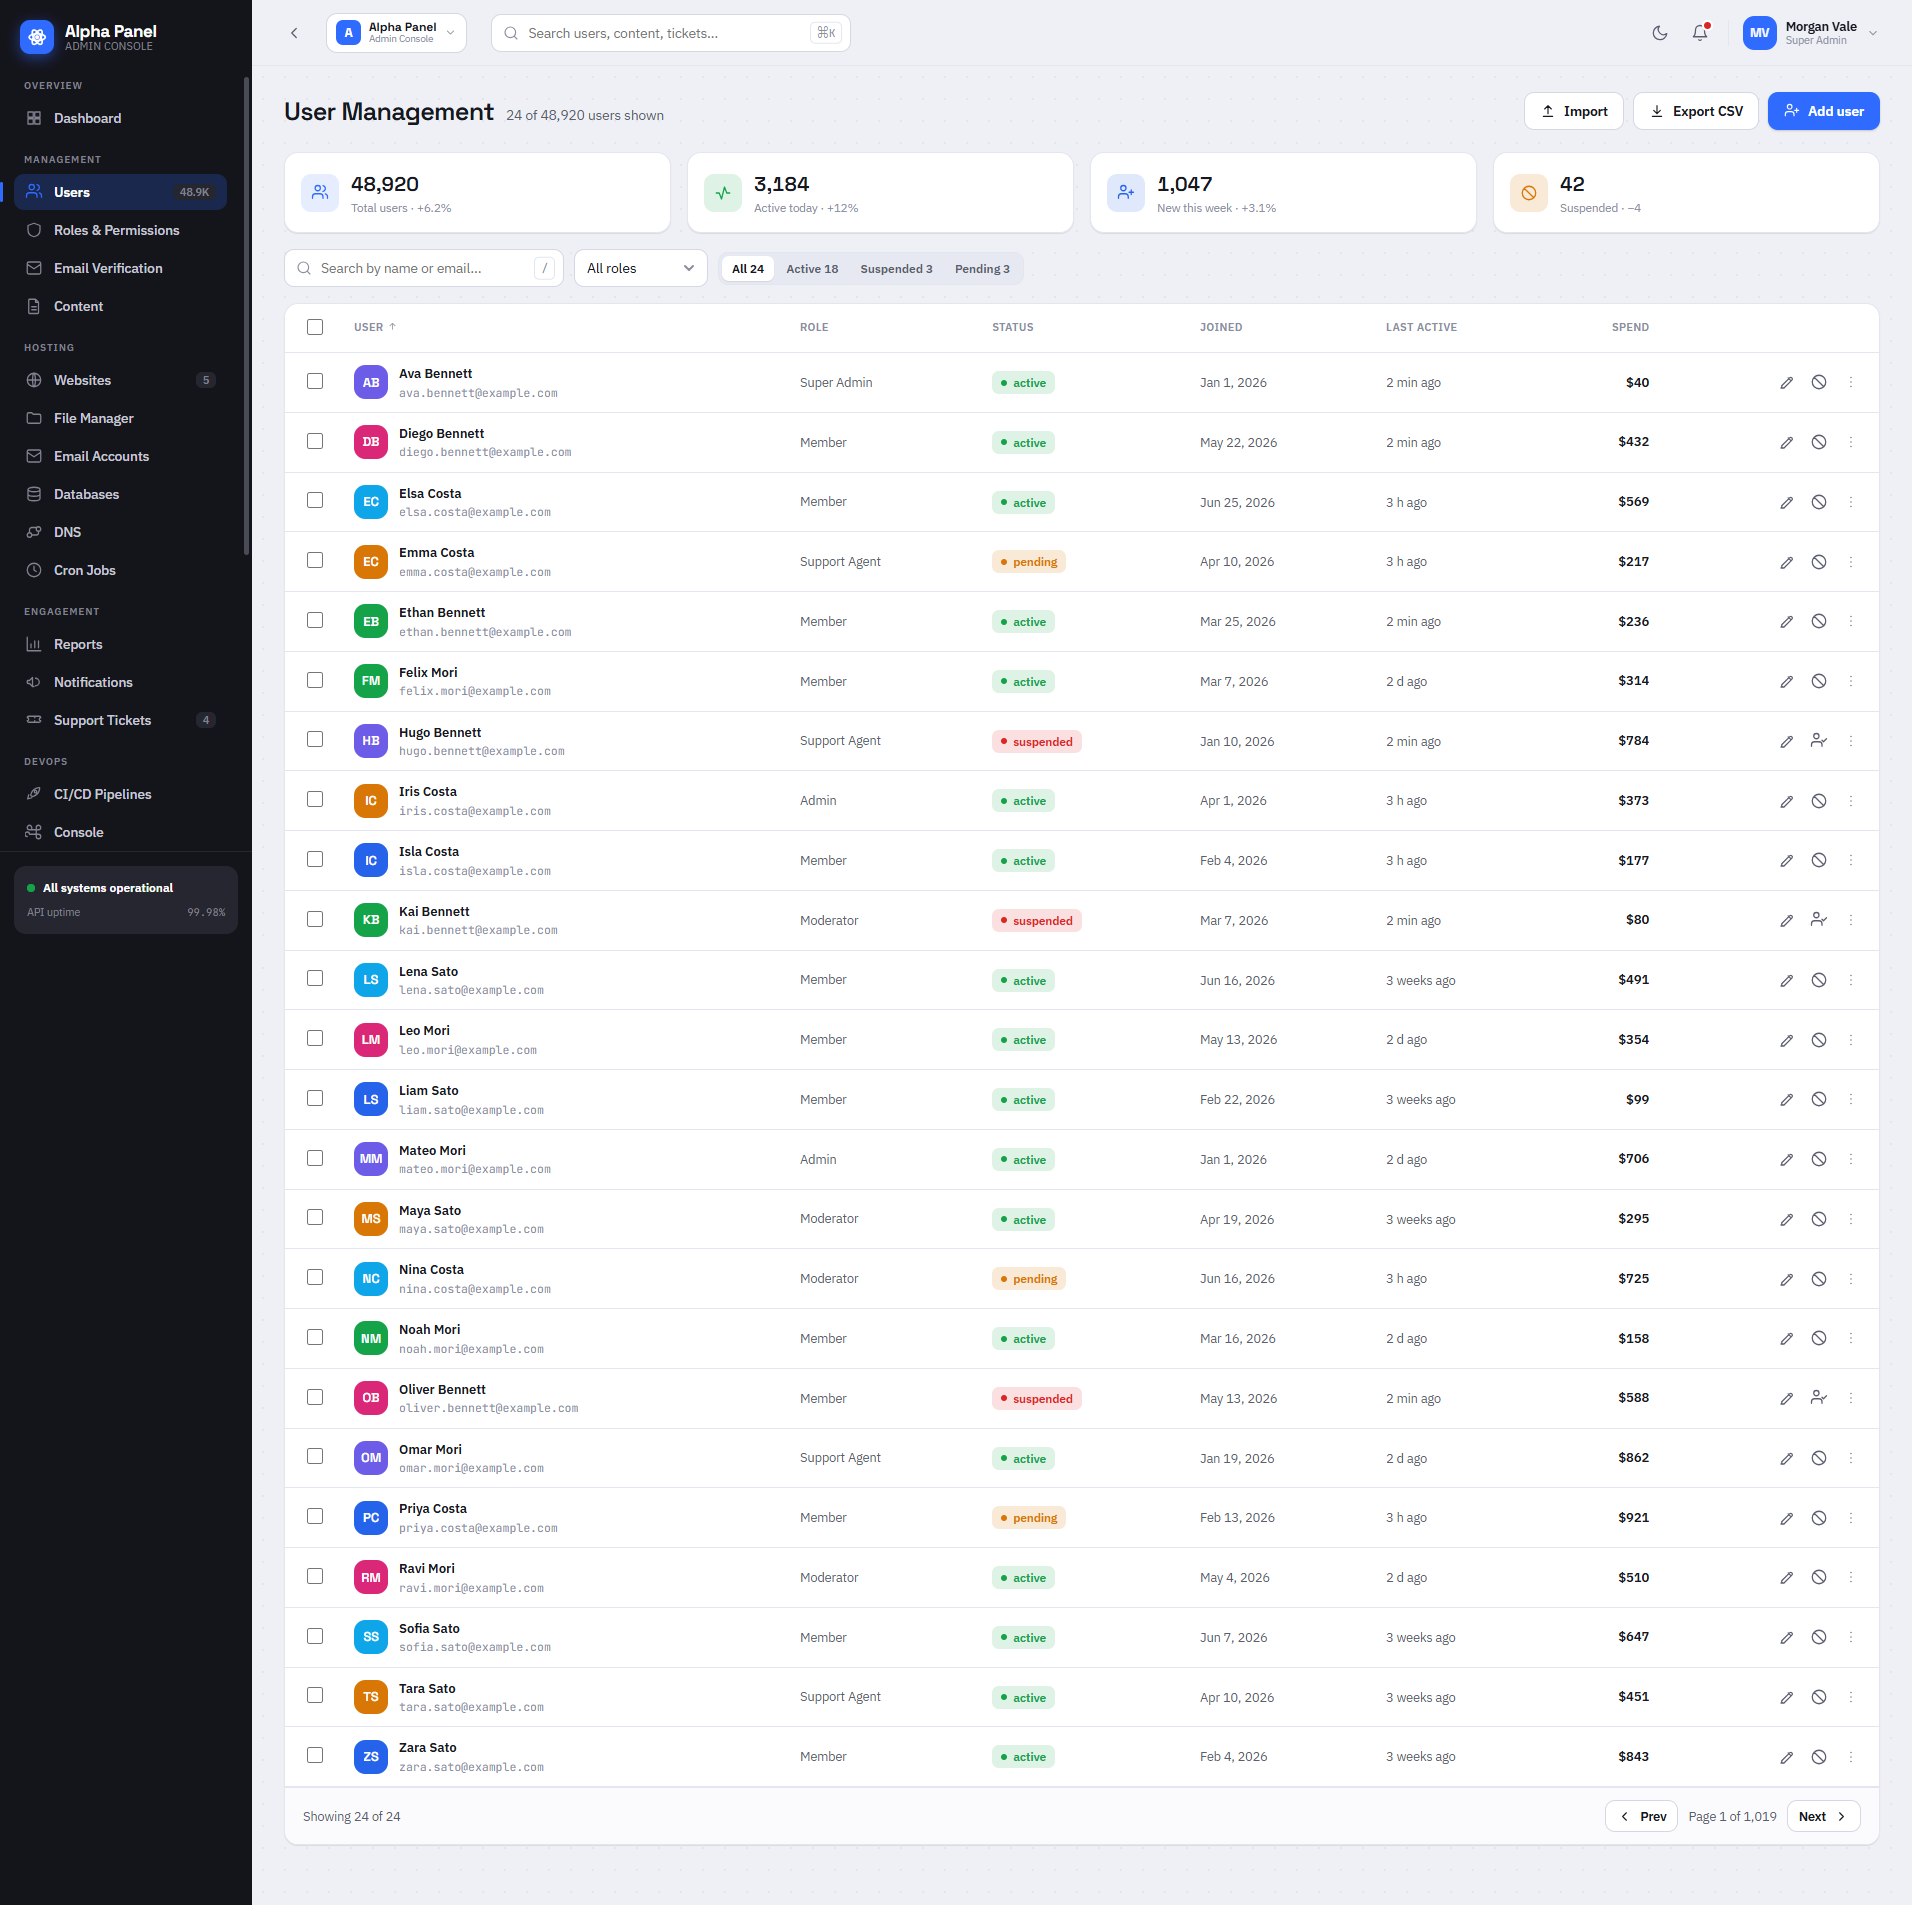
Task: Suspend Iris Costa with the ban icon
Action: pos(1819,801)
